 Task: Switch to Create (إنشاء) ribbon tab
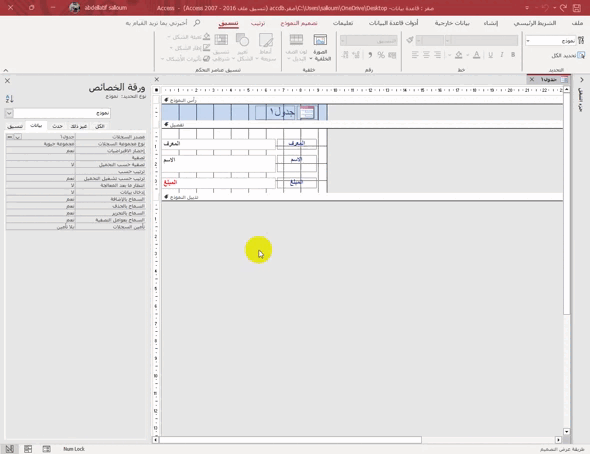pyautogui.click(x=491, y=23)
